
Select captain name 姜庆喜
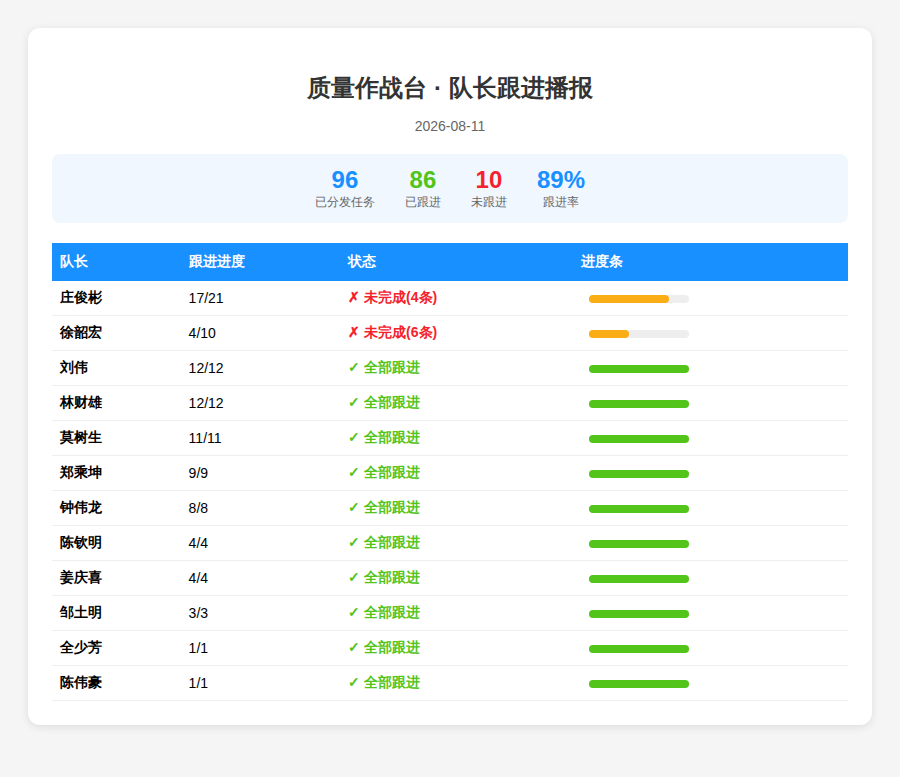tap(81, 578)
